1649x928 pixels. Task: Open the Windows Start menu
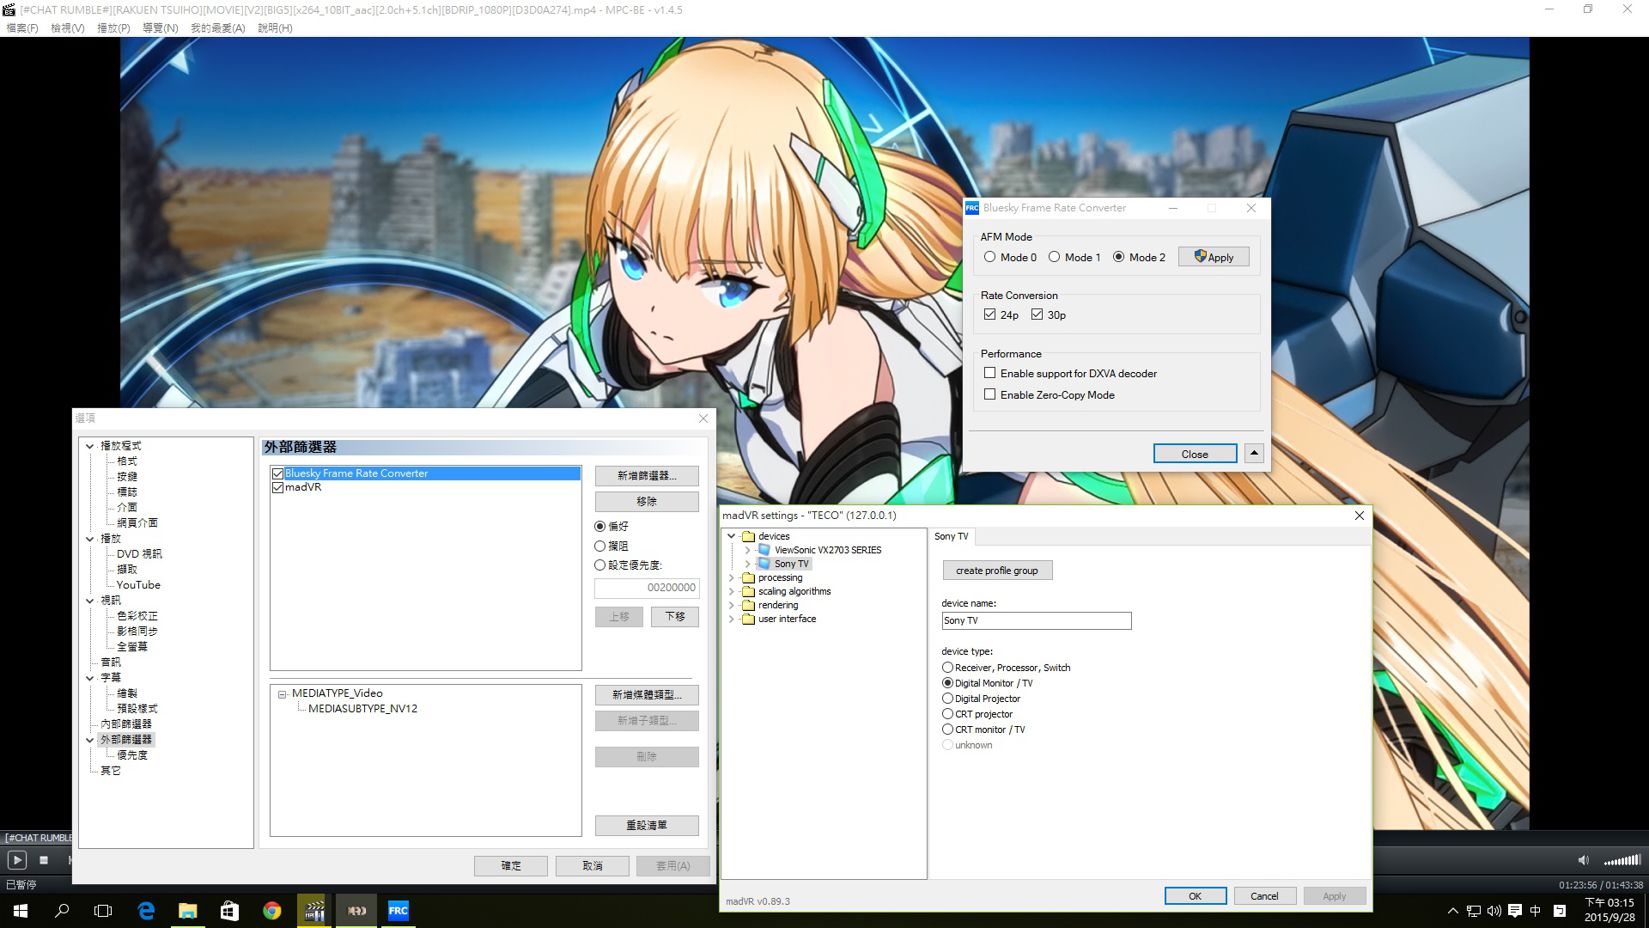20,911
